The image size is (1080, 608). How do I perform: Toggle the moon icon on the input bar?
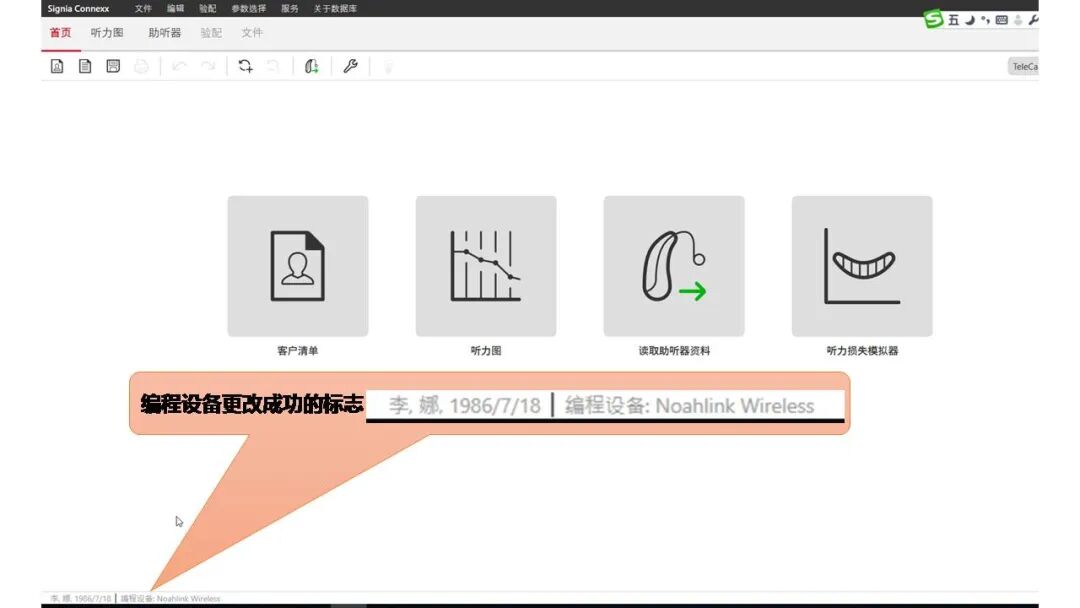click(x=971, y=19)
